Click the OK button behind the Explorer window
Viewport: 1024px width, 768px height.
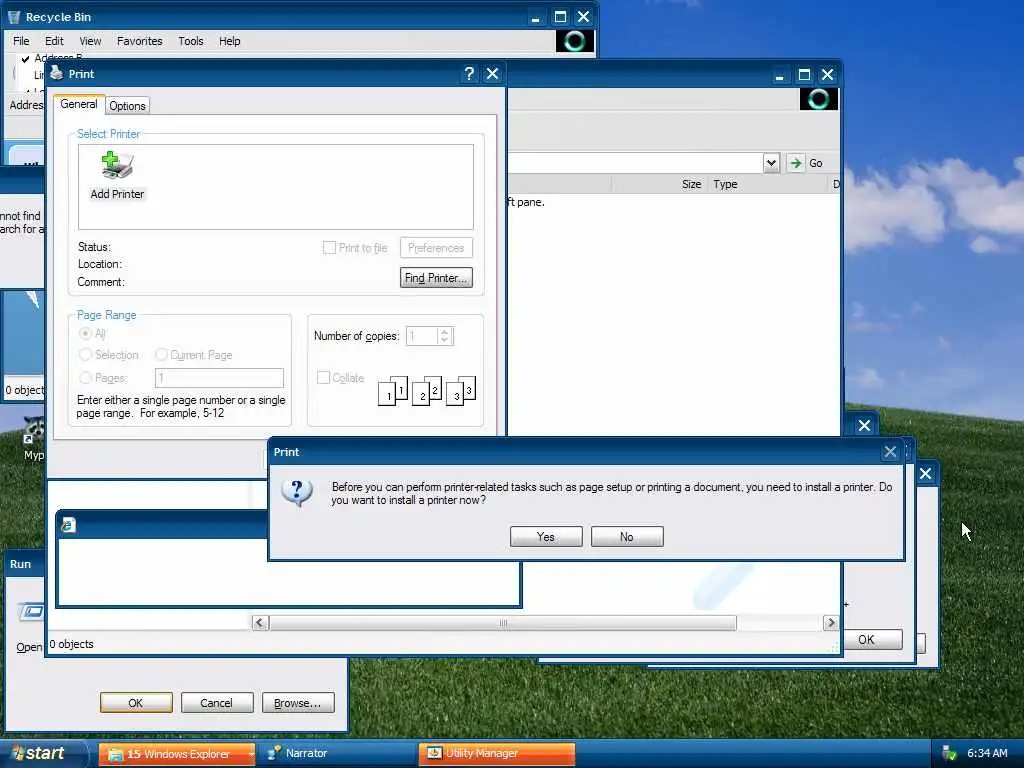click(872, 639)
